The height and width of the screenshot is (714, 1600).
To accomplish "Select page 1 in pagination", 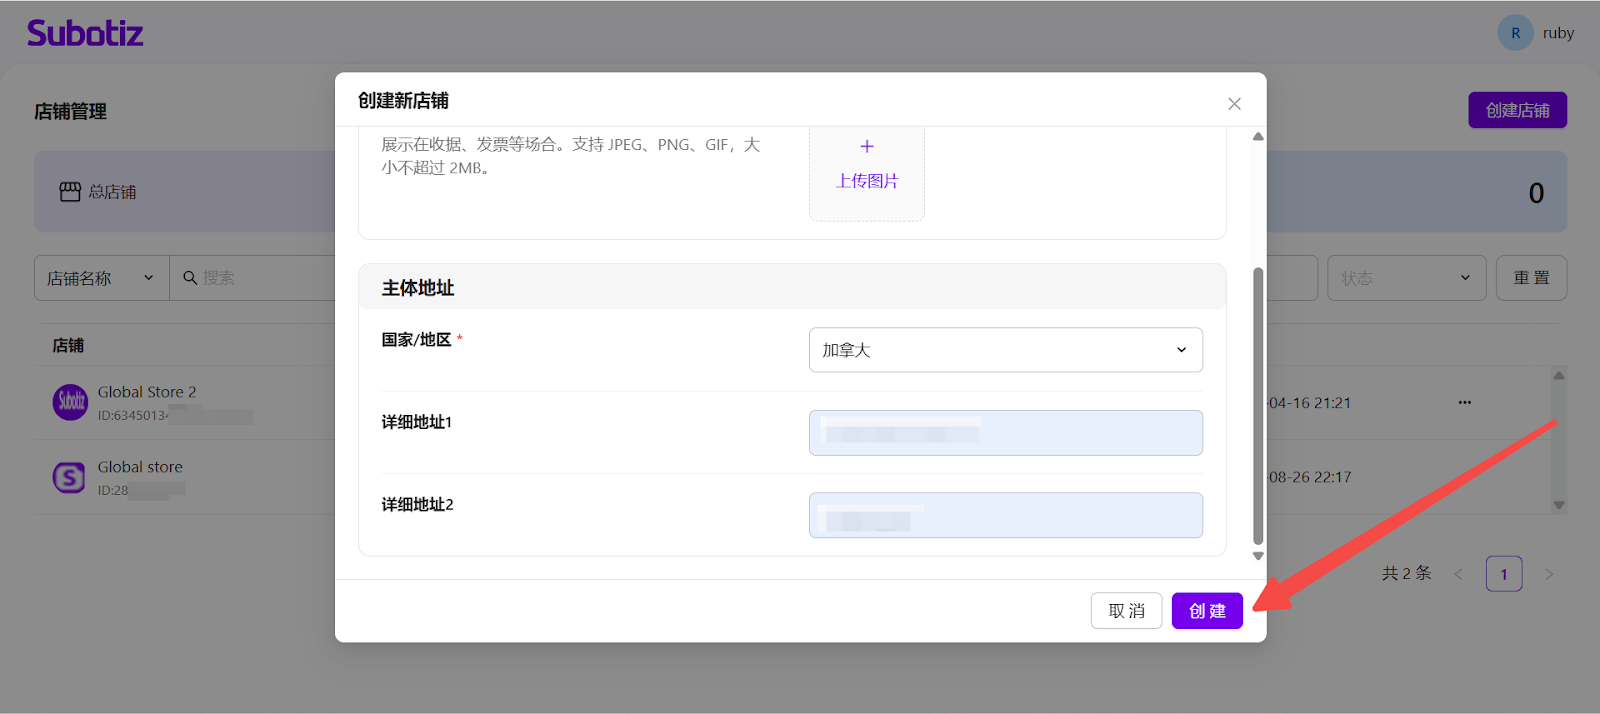I will click(1503, 574).
